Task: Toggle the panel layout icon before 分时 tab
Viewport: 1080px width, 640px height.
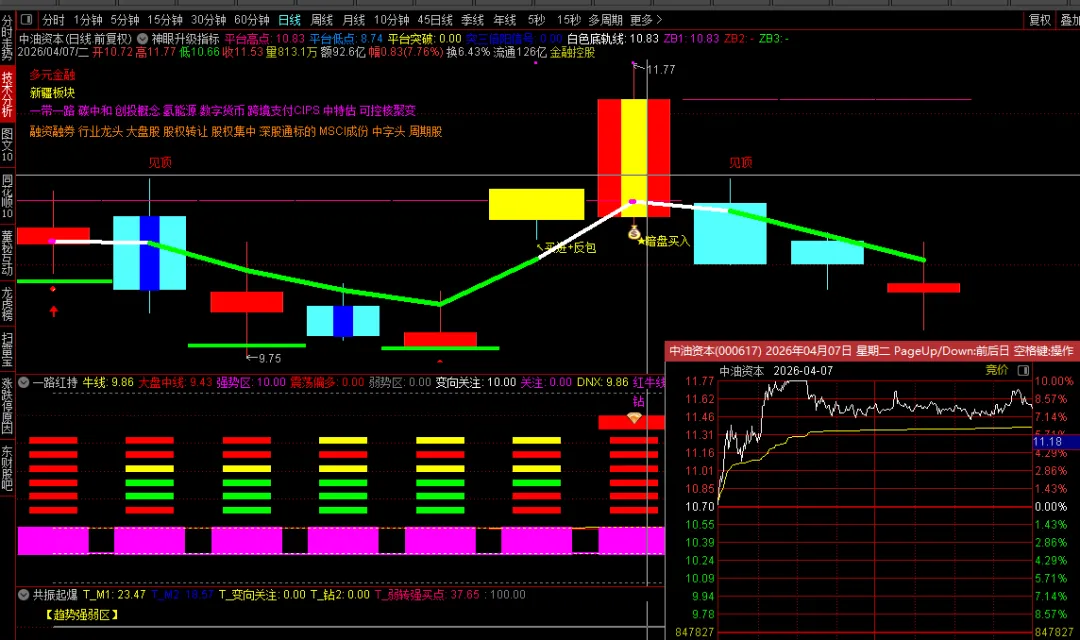Action: click(x=26, y=19)
